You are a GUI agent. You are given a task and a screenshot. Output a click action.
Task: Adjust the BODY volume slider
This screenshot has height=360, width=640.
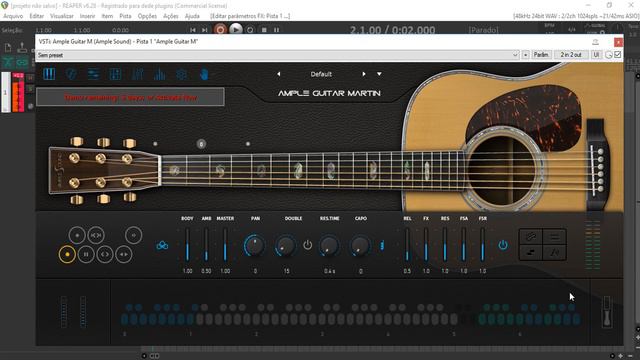coord(187,245)
